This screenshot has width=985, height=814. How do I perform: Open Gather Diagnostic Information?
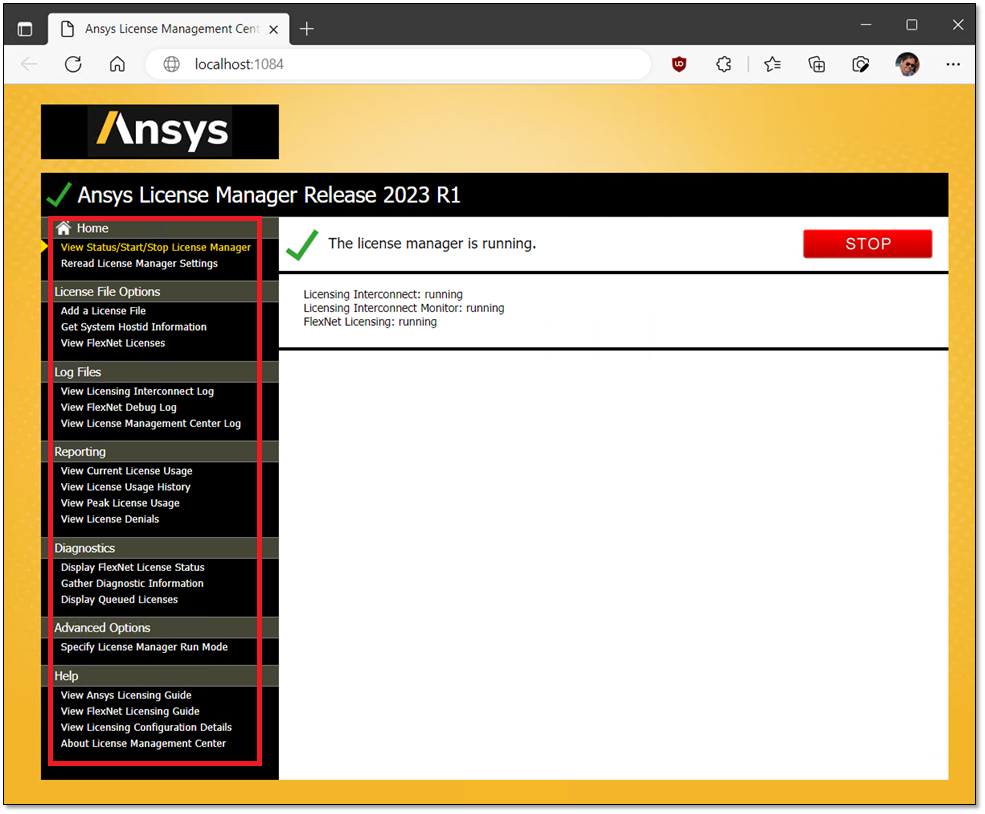click(x=133, y=583)
